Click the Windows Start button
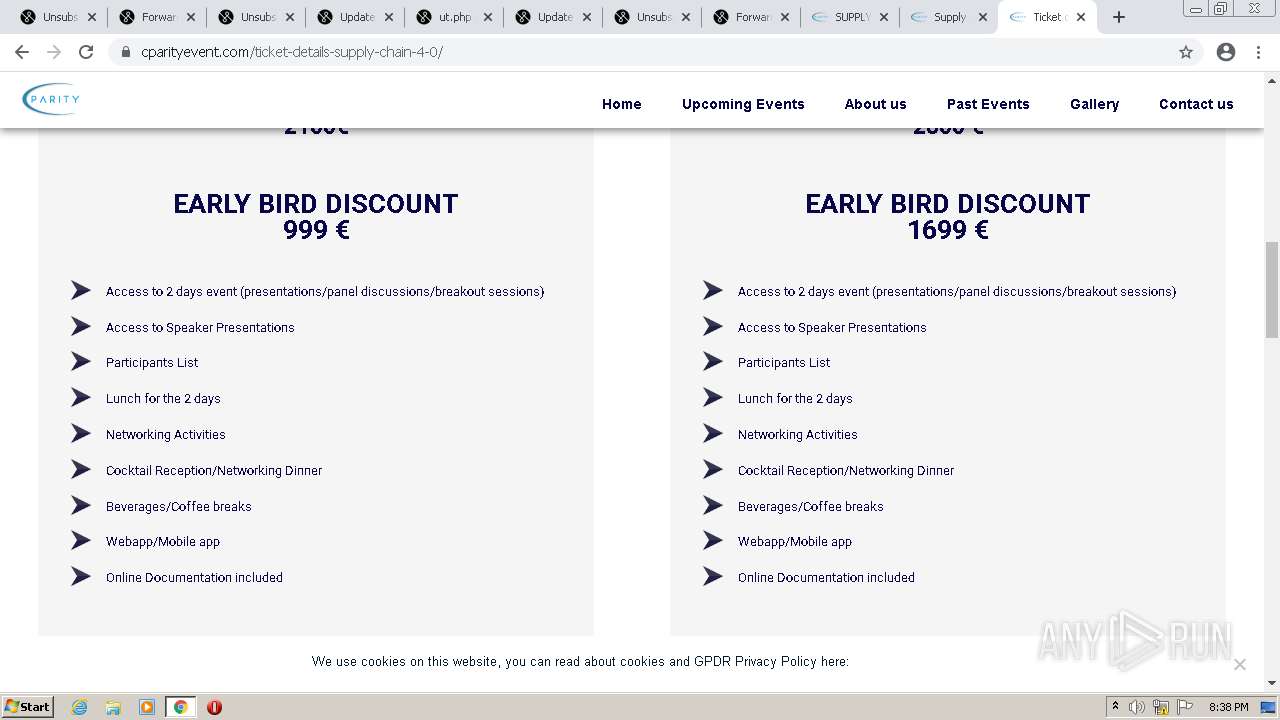Viewport: 1280px width, 720px height. pyautogui.click(x=27, y=707)
